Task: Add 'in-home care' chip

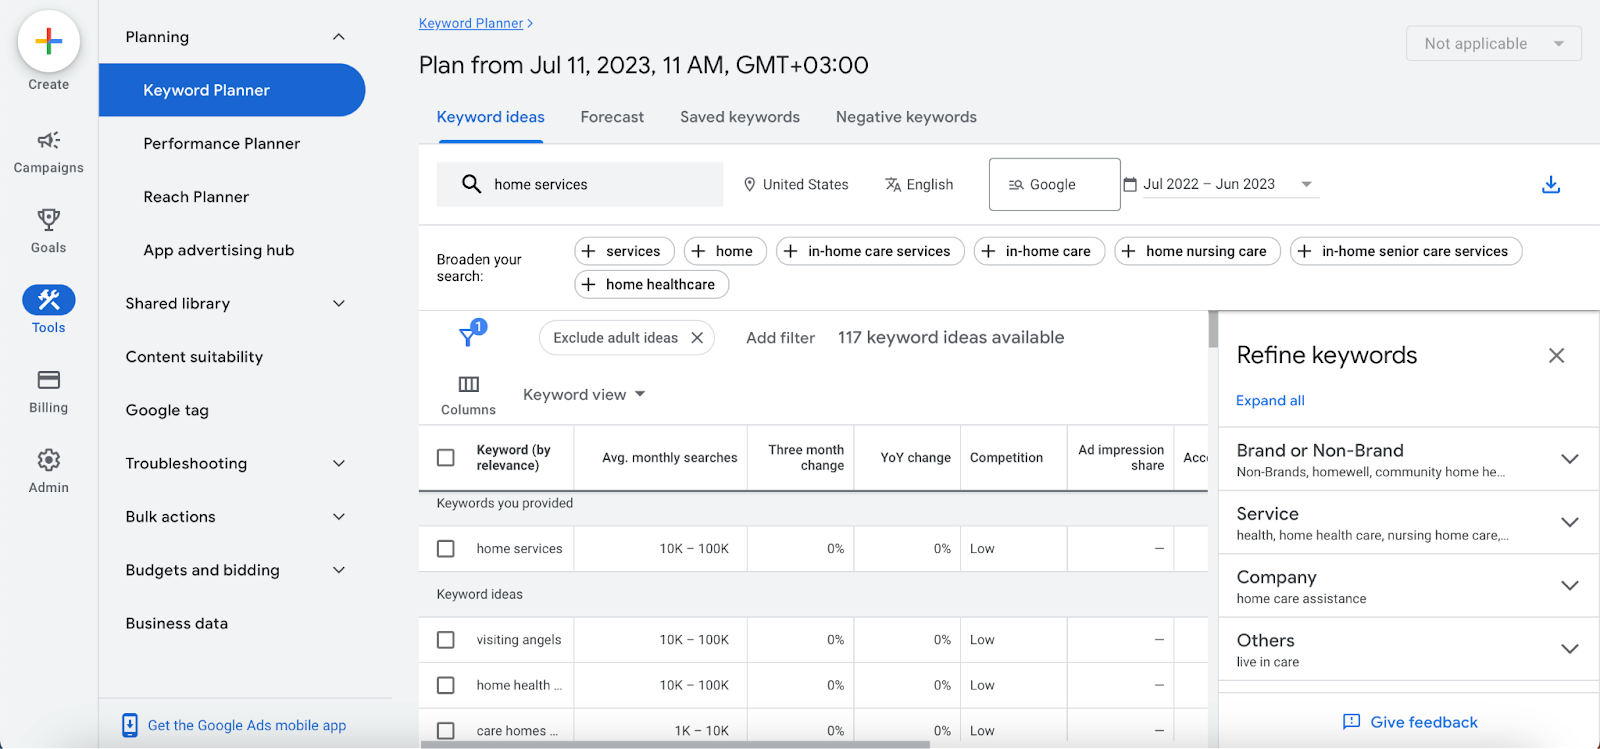Action: pyautogui.click(x=1039, y=251)
